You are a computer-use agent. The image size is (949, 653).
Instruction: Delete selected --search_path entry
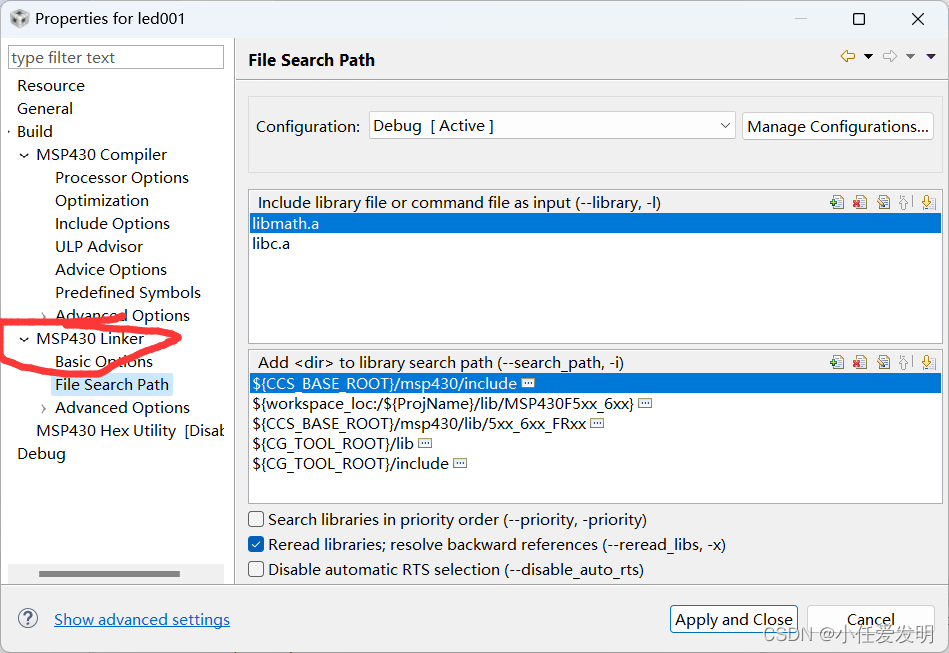[x=860, y=363]
